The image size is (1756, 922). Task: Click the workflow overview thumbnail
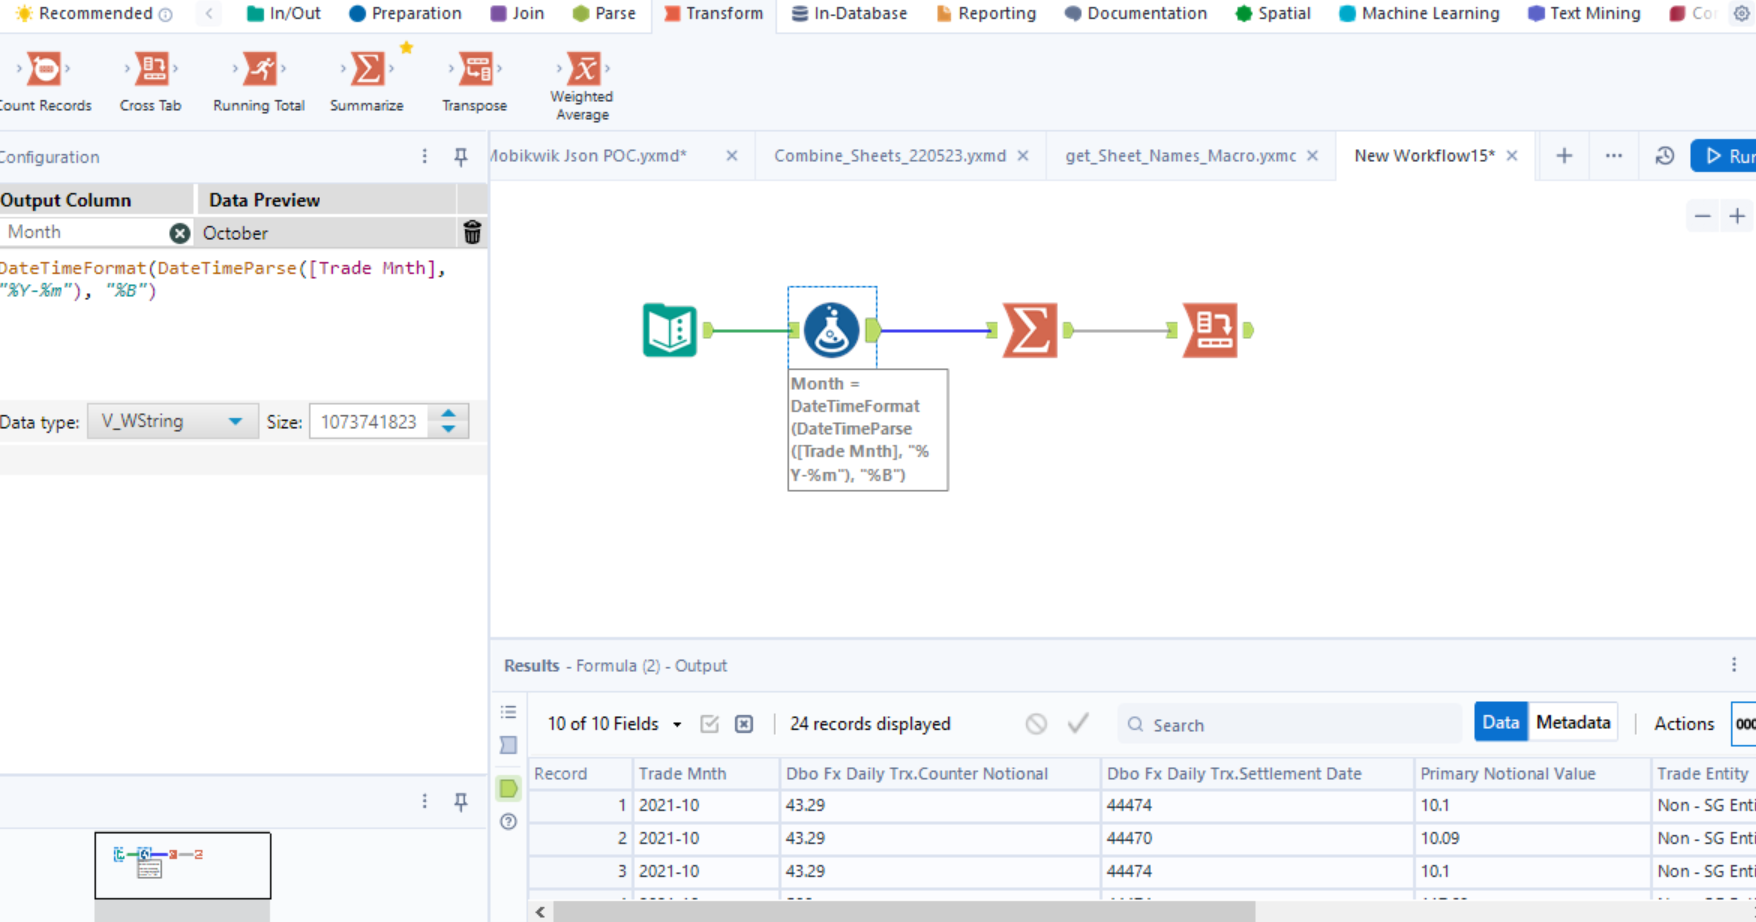click(x=183, y=865)
